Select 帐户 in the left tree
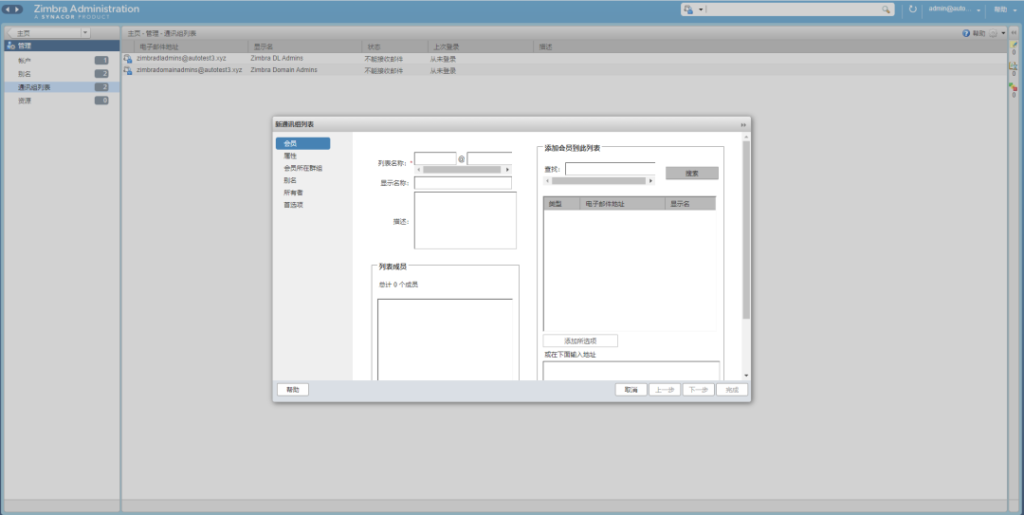The width and height of the screenshot is (1024, 515). 62,60
